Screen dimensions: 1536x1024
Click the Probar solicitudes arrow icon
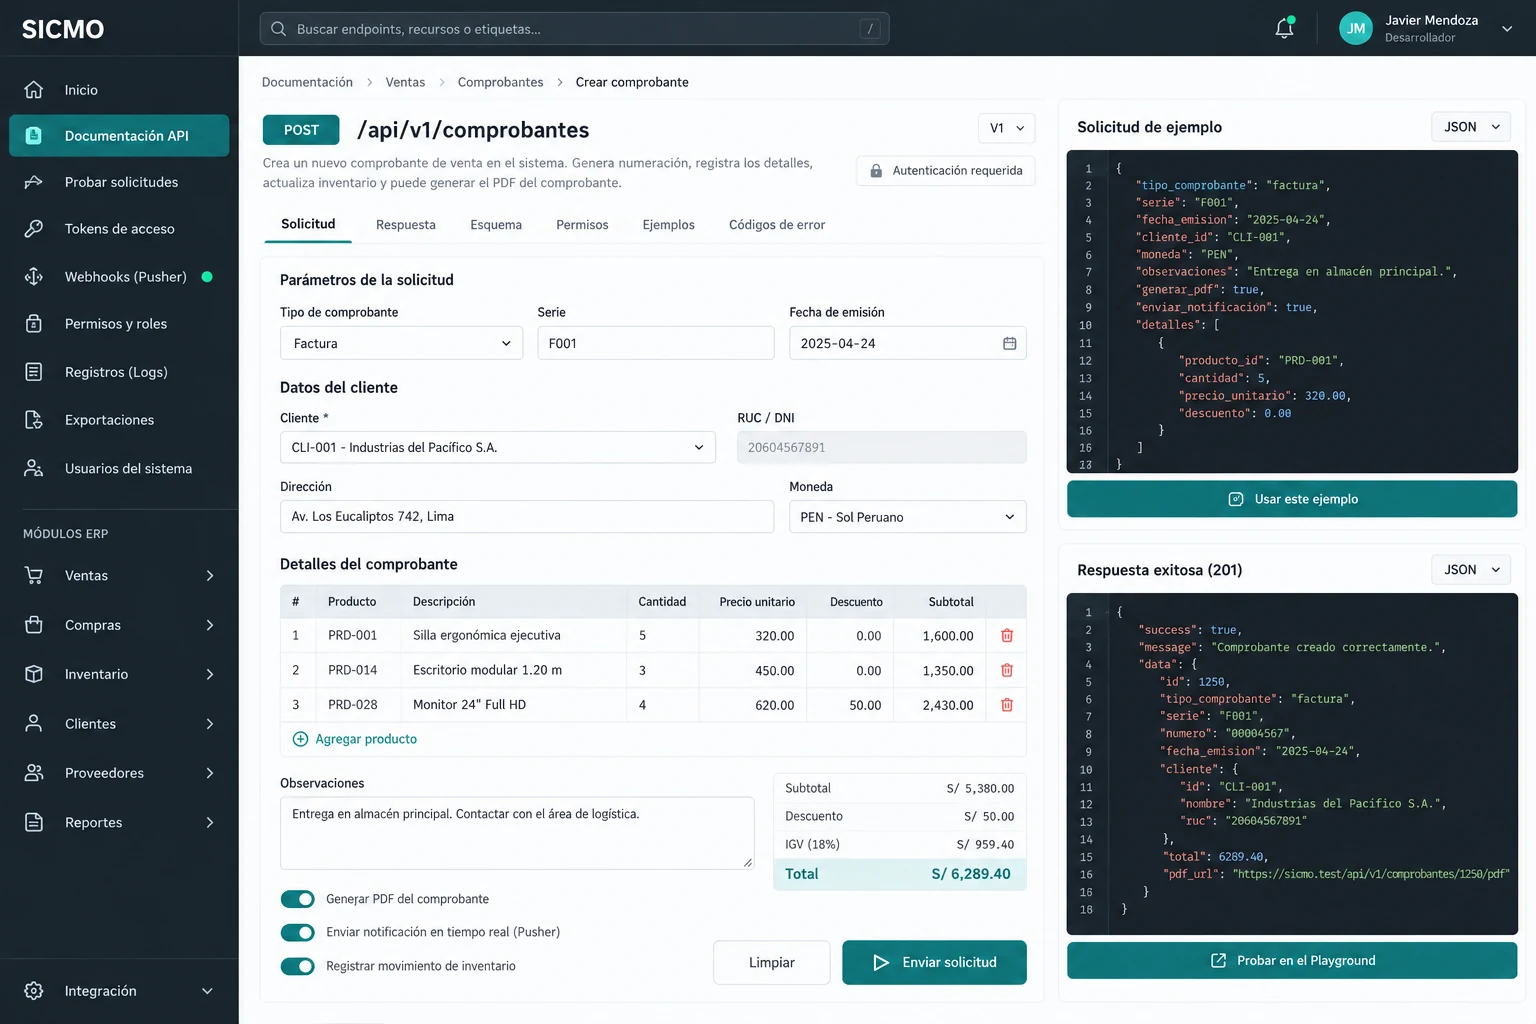click(34, 182)
